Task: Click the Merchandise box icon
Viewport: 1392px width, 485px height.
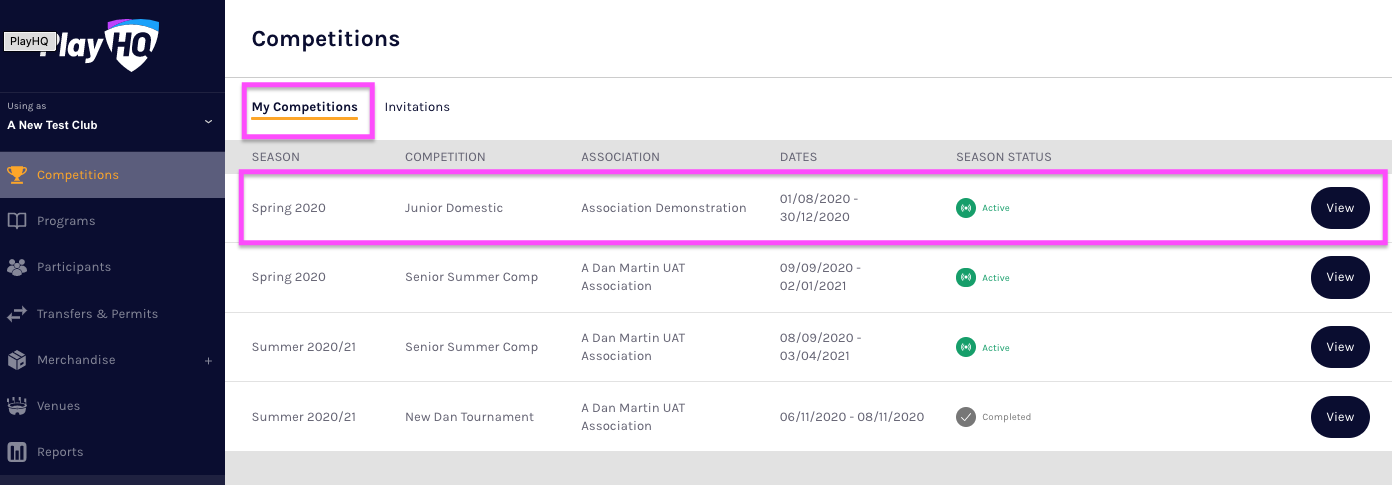Action: pos(17,360)
